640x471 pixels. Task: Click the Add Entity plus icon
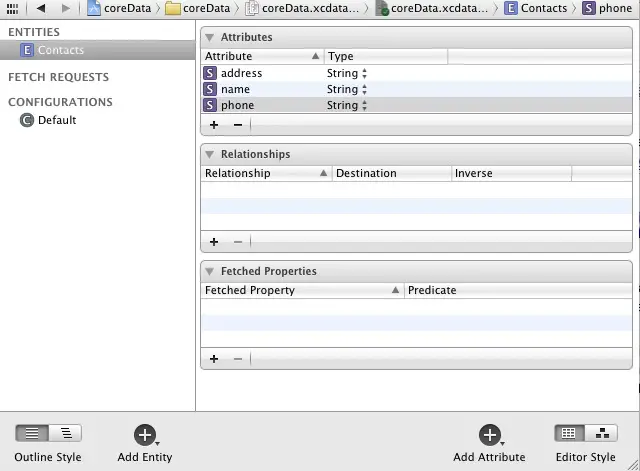(x=145, y=434)
